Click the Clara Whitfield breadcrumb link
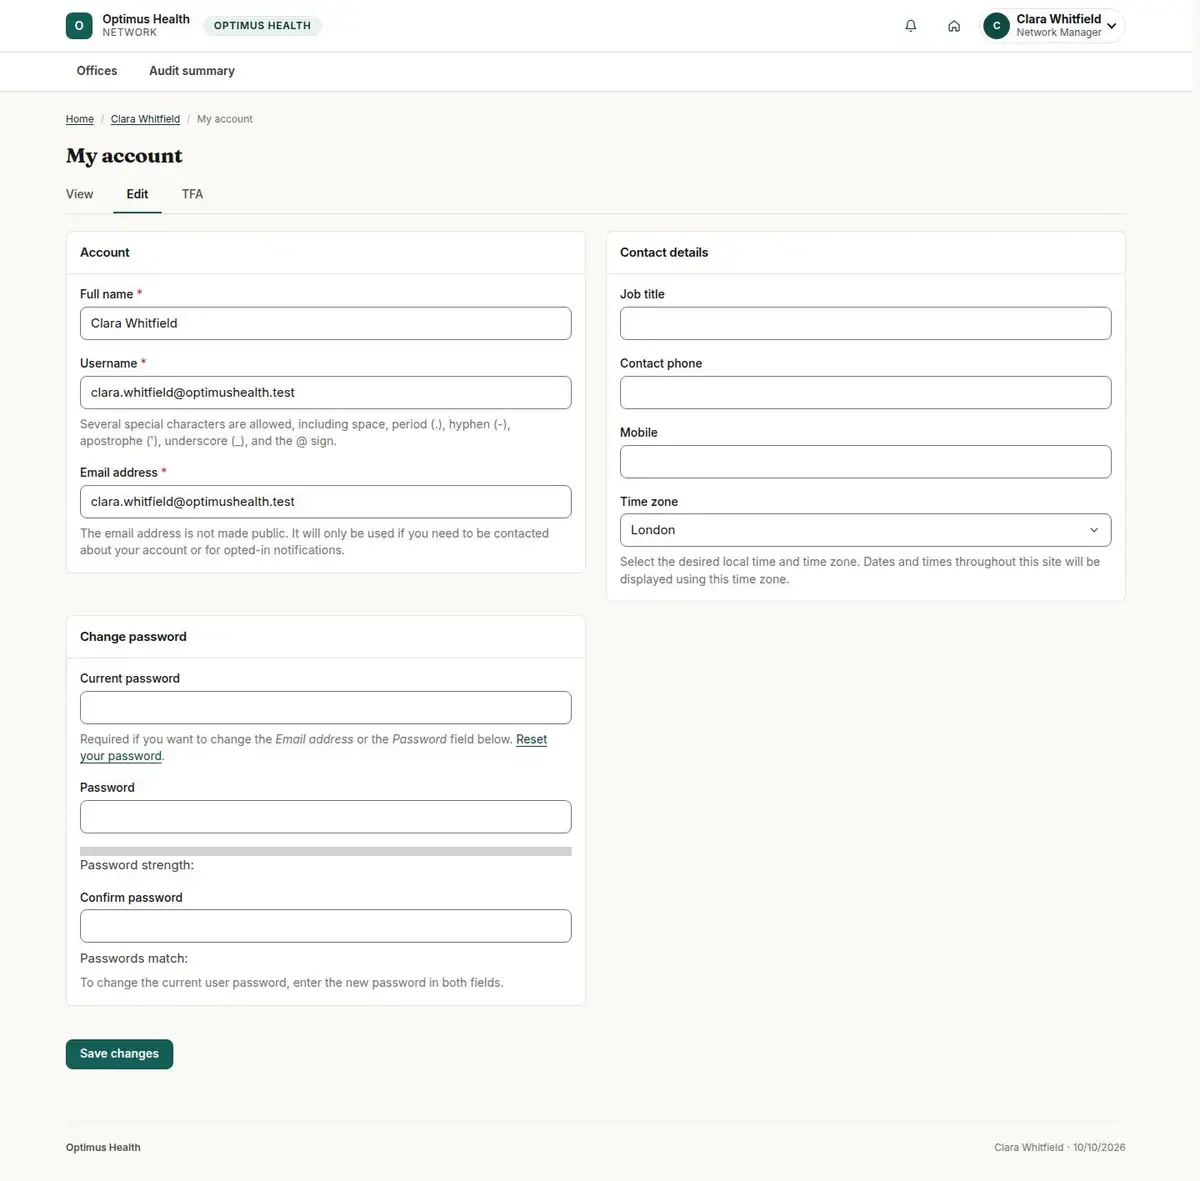This screenshot has width=1200, height=1181. [x=145, y=119]
